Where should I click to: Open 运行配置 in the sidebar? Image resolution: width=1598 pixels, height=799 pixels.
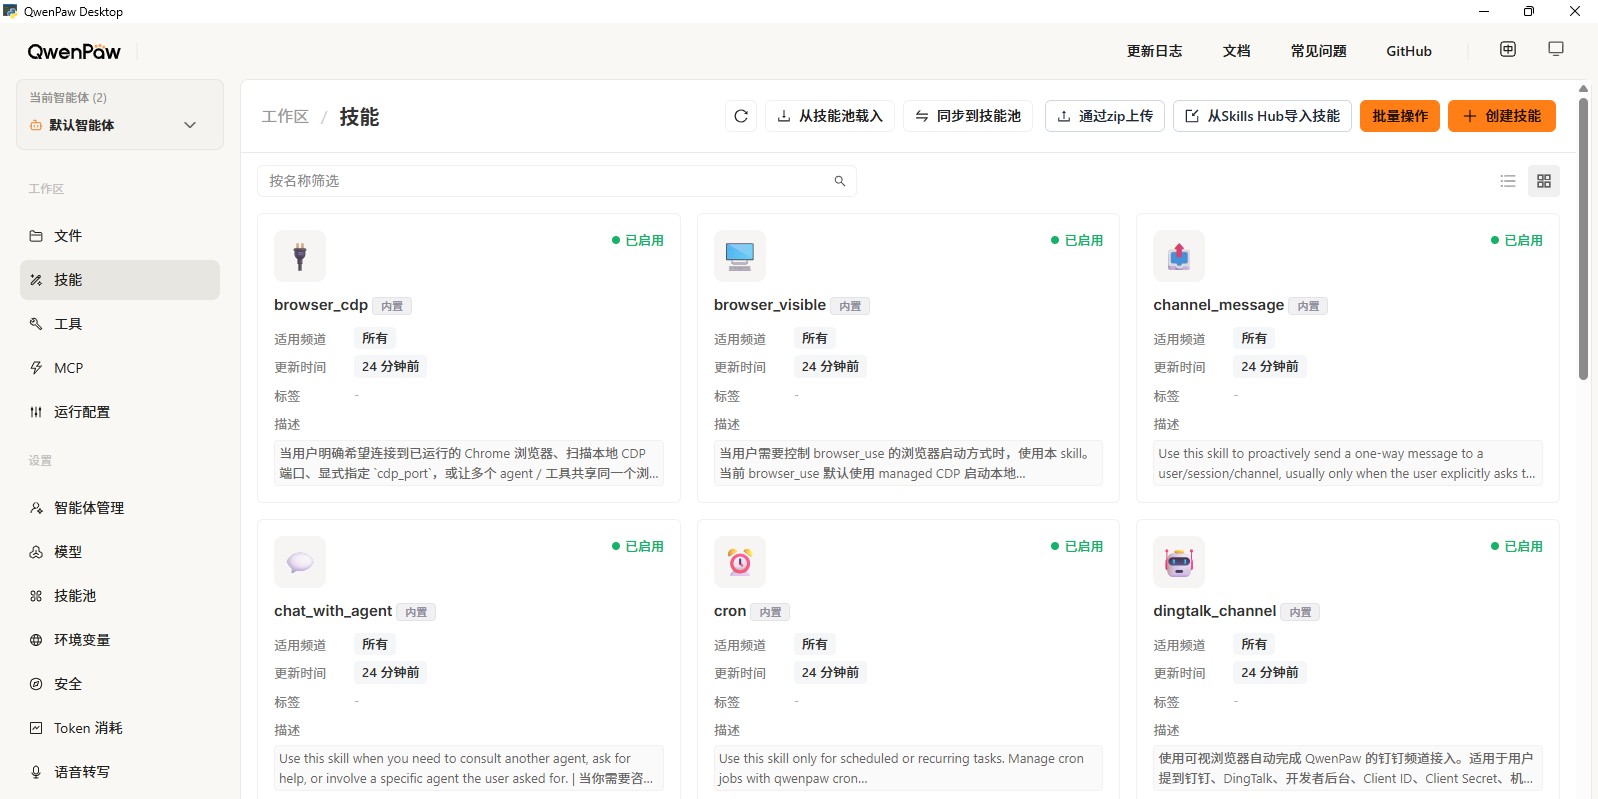[120, 412]
